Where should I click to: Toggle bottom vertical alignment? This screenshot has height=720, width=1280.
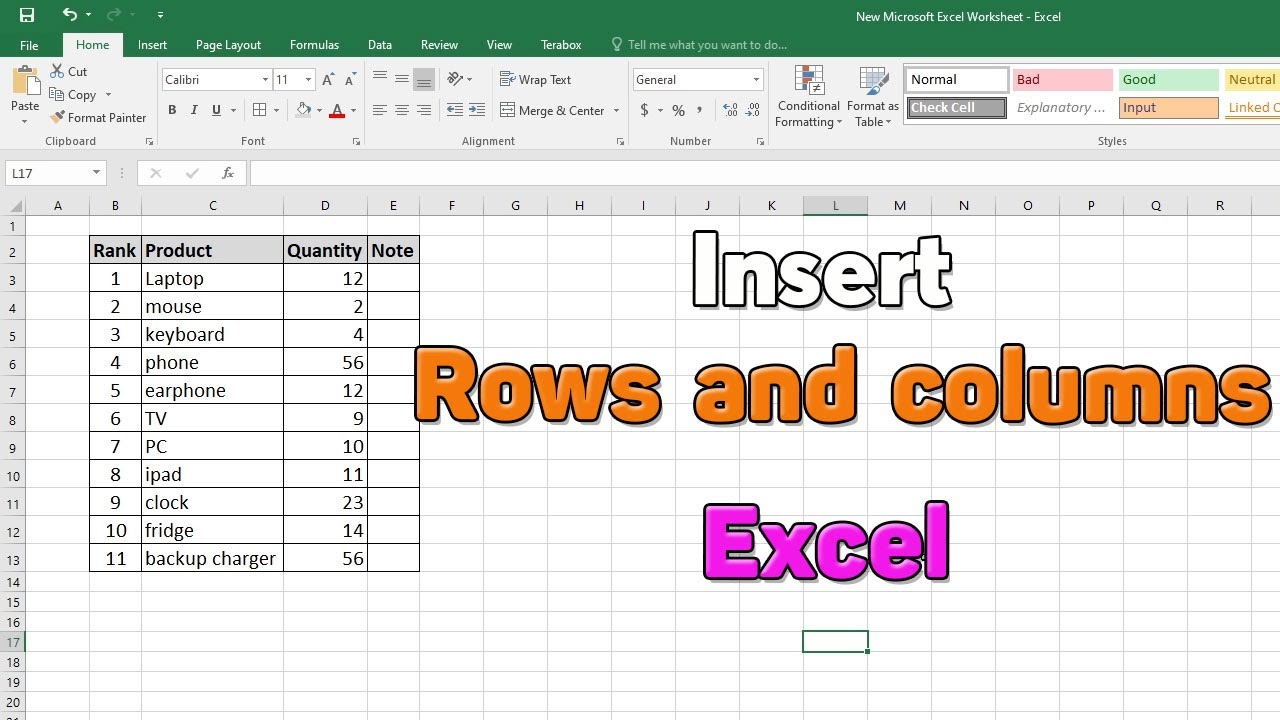point(424,79)
